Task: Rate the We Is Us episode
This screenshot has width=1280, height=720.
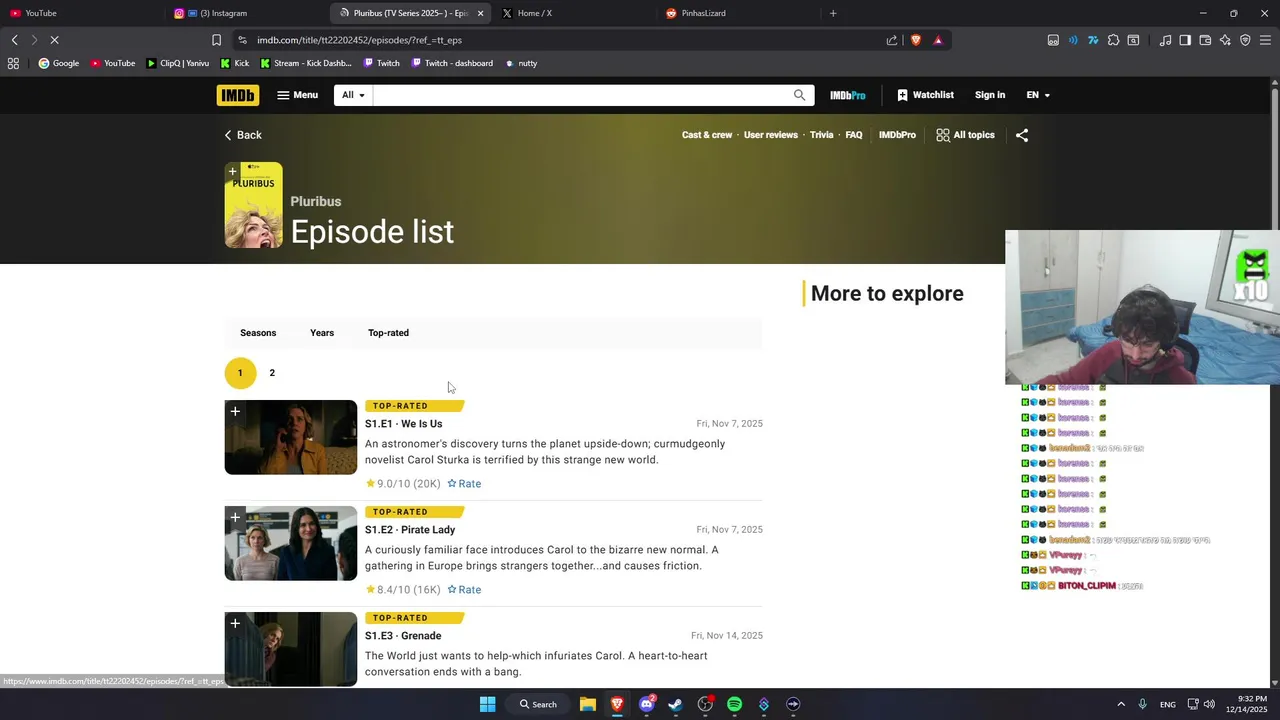Action: tap(464, 484)
